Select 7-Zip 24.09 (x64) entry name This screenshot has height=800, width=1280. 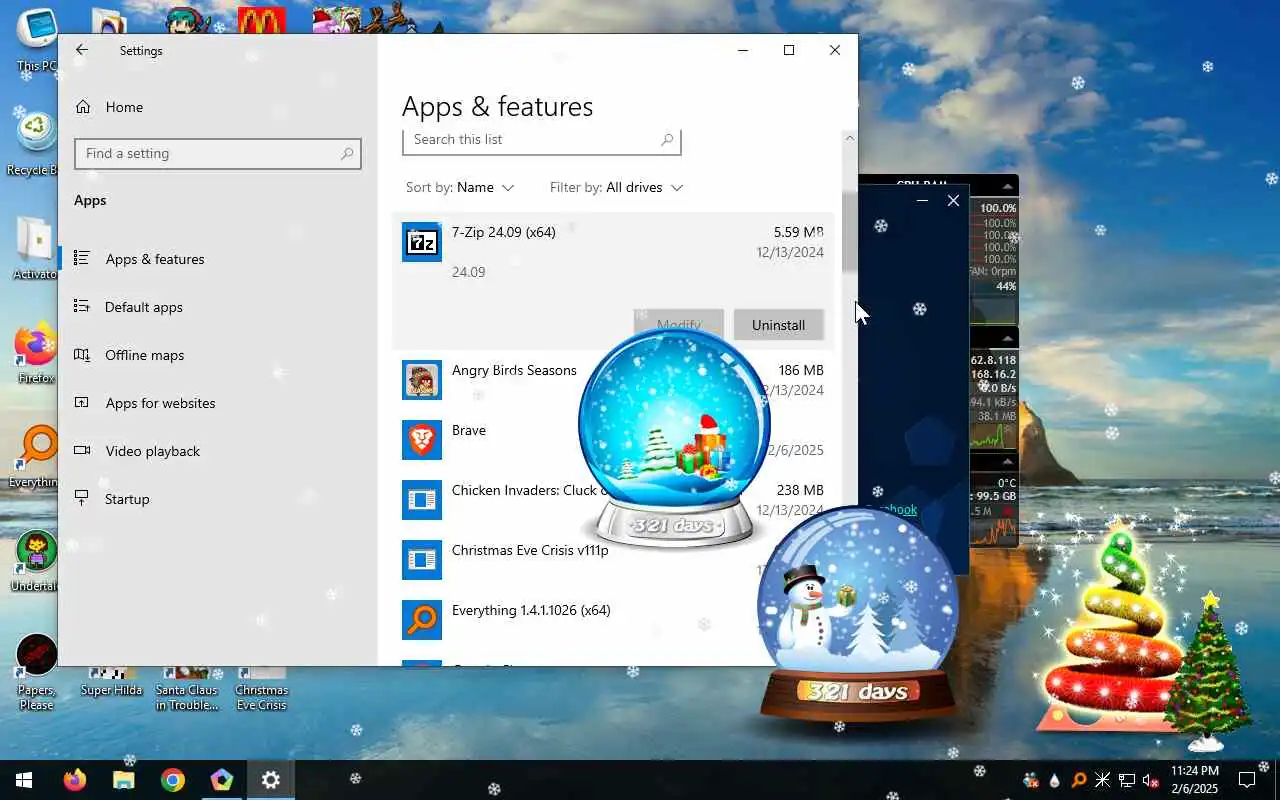pos(503,232)
